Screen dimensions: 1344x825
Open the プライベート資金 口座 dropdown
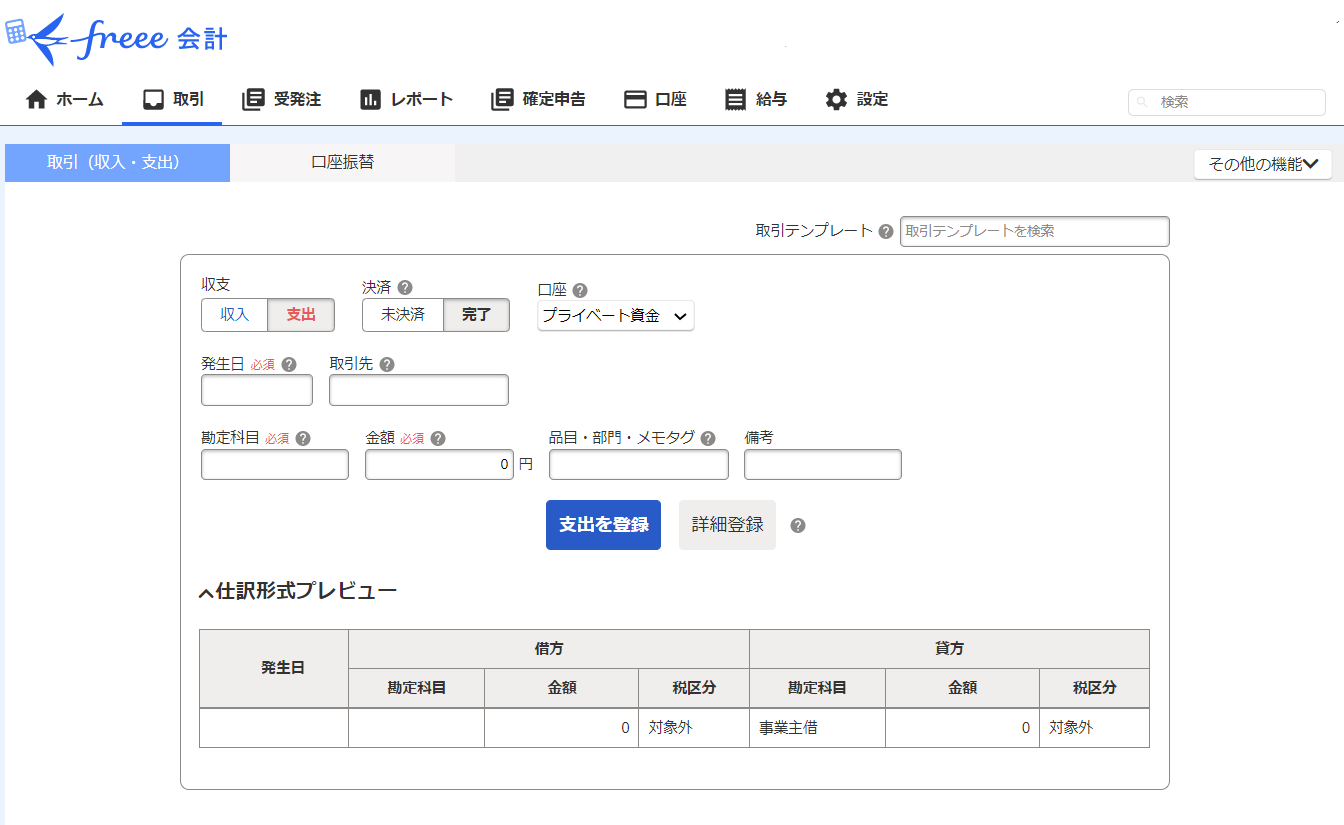(x=616, y=316)
